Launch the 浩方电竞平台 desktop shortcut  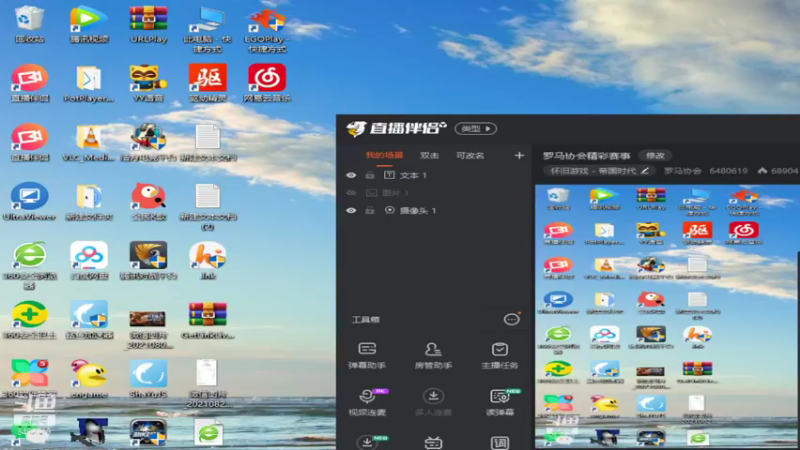(148, 142)
